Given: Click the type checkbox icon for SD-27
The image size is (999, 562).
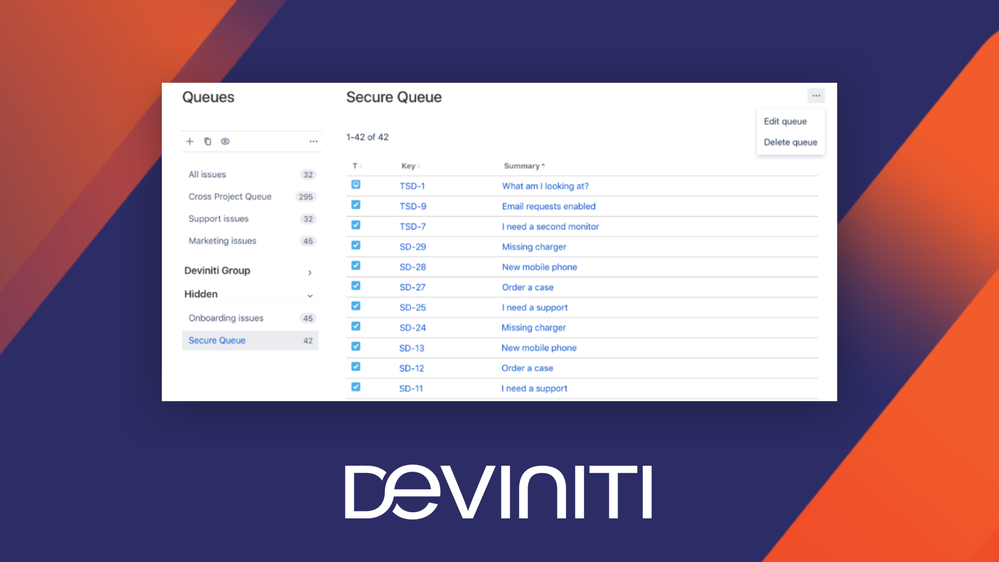Looking at the screenshot, I should pyautogui.click(x=356, y=286).
